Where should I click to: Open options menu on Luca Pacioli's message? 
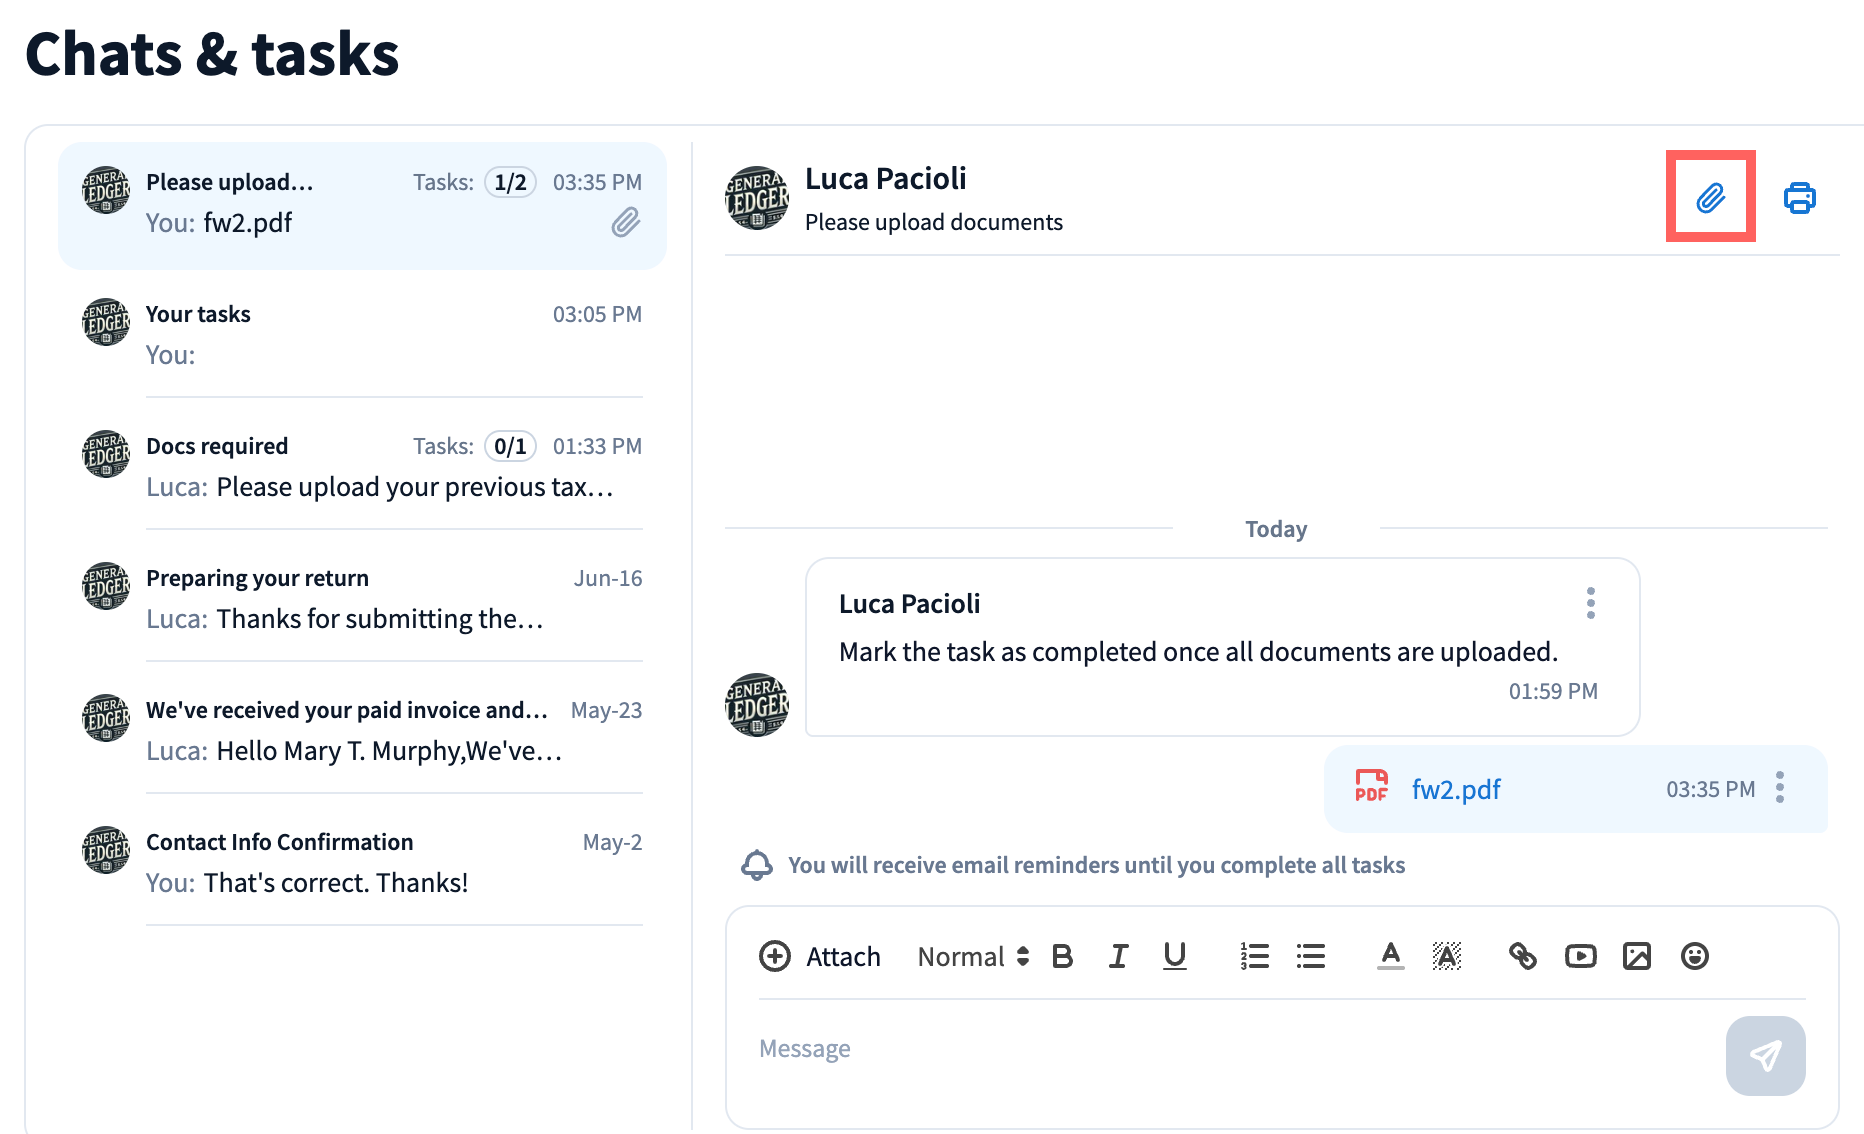click(x=1590, y=603)
